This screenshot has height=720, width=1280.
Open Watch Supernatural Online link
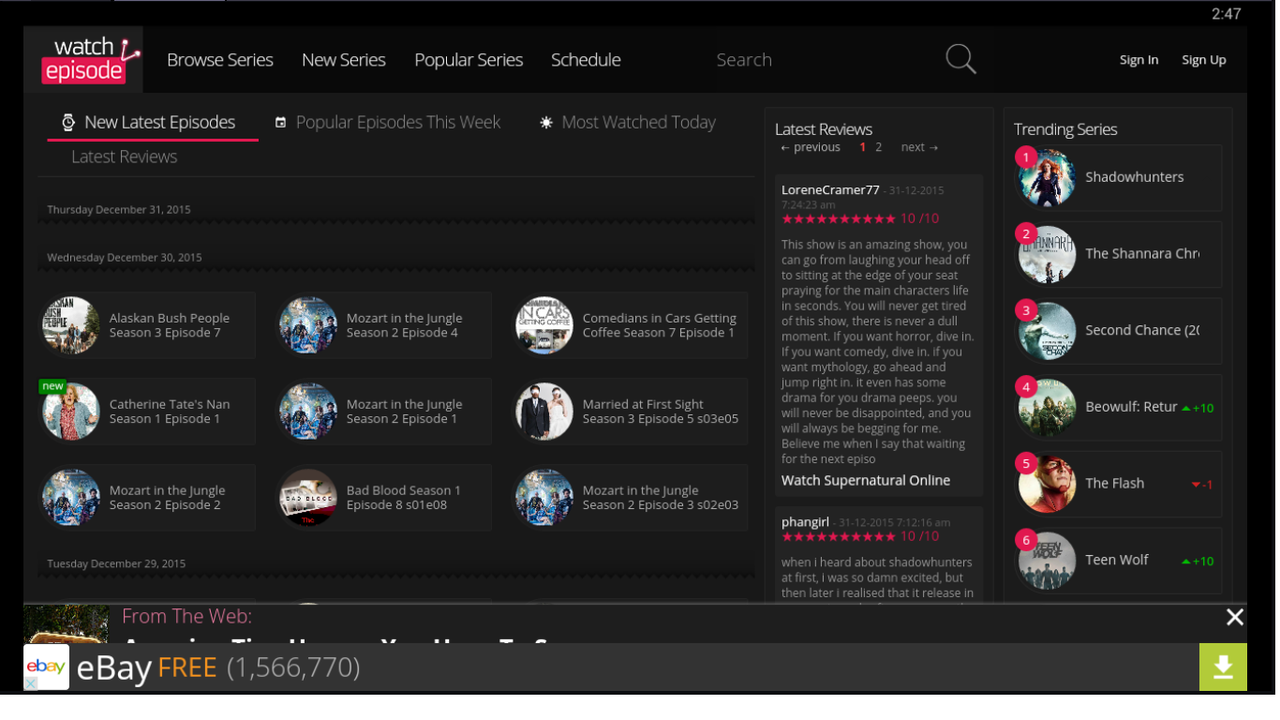click(x=865, y=481)
